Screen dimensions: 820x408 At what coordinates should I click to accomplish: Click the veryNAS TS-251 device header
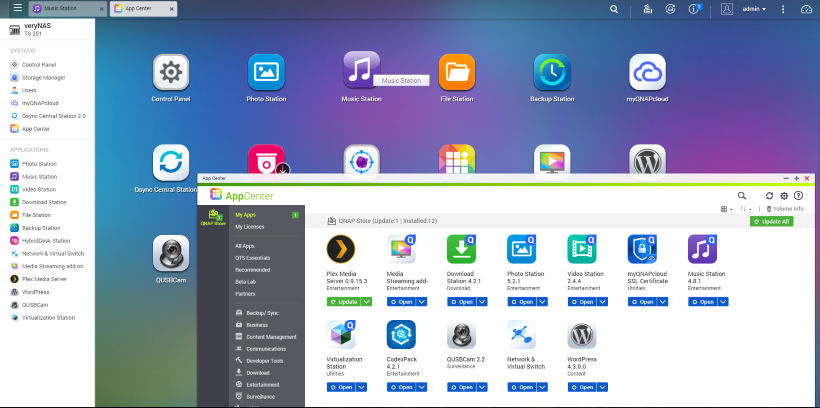click(x=47, y=29)
